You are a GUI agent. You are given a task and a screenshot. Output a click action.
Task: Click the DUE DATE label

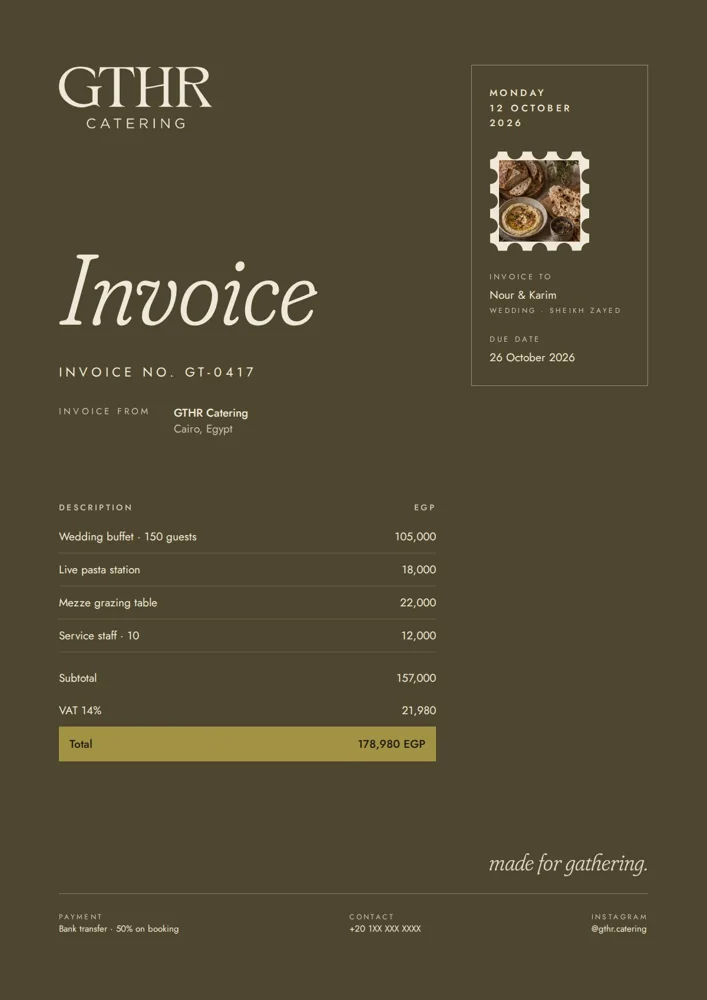[514, 339]
